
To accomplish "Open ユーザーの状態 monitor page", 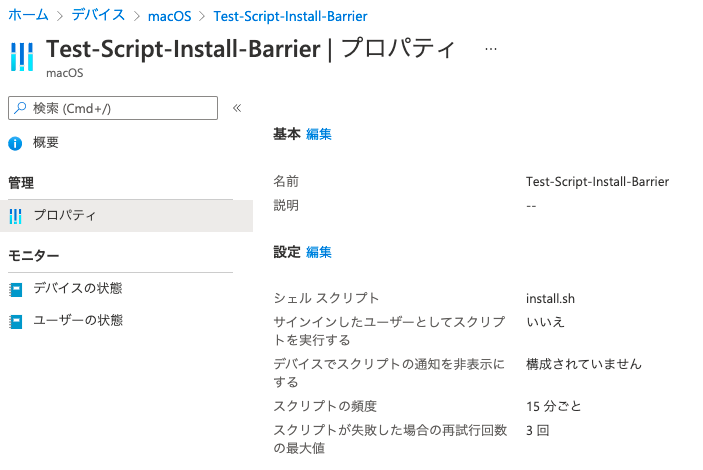I will coord(78,320).
